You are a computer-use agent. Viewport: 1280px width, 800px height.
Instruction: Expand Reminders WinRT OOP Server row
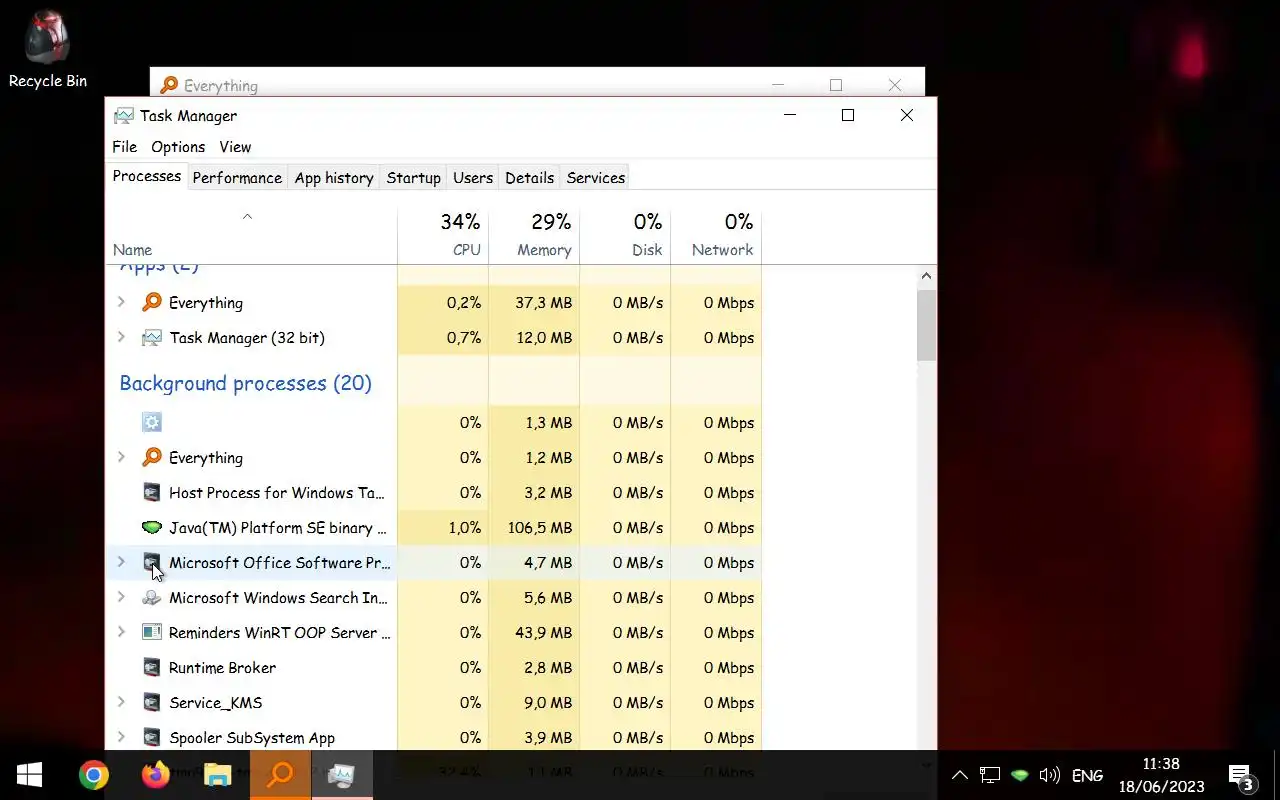[x=121, y=632]
